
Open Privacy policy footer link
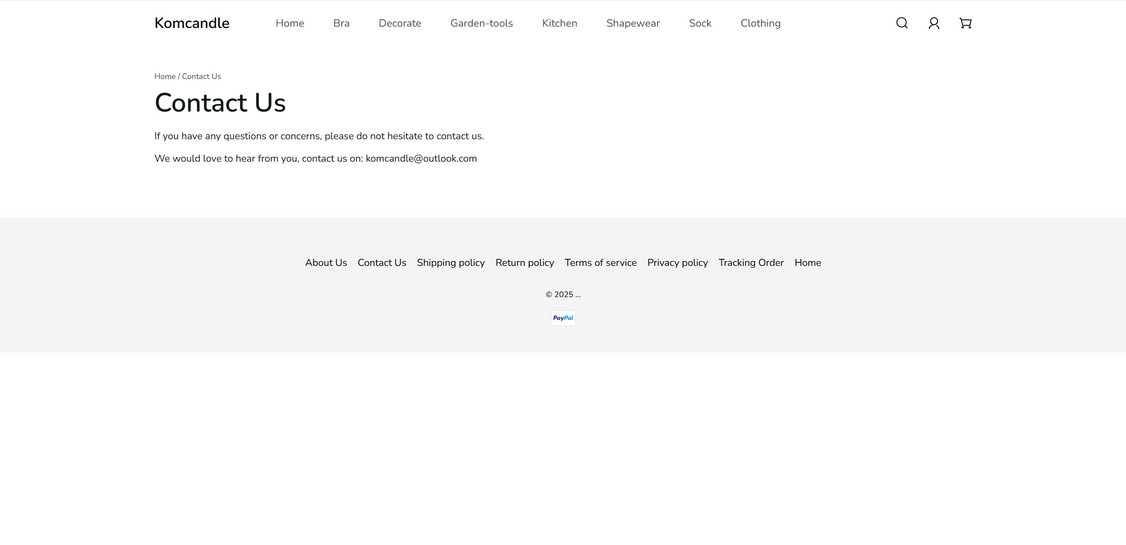(x=677, y=263)
